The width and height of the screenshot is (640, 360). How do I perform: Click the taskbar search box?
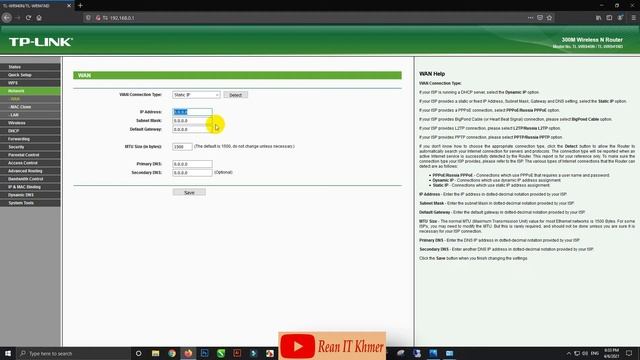(73, 353)
